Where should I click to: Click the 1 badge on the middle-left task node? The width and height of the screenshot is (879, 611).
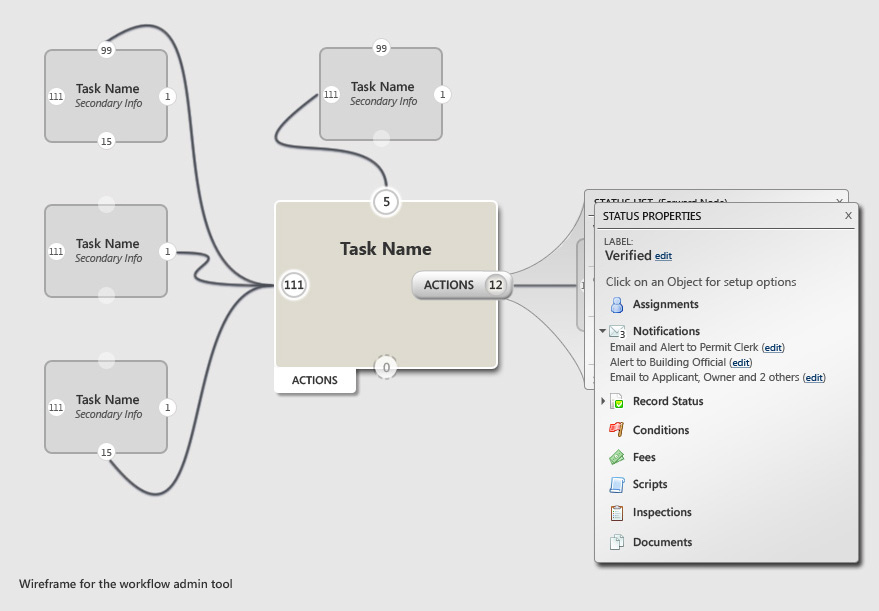tap(167, 252)
